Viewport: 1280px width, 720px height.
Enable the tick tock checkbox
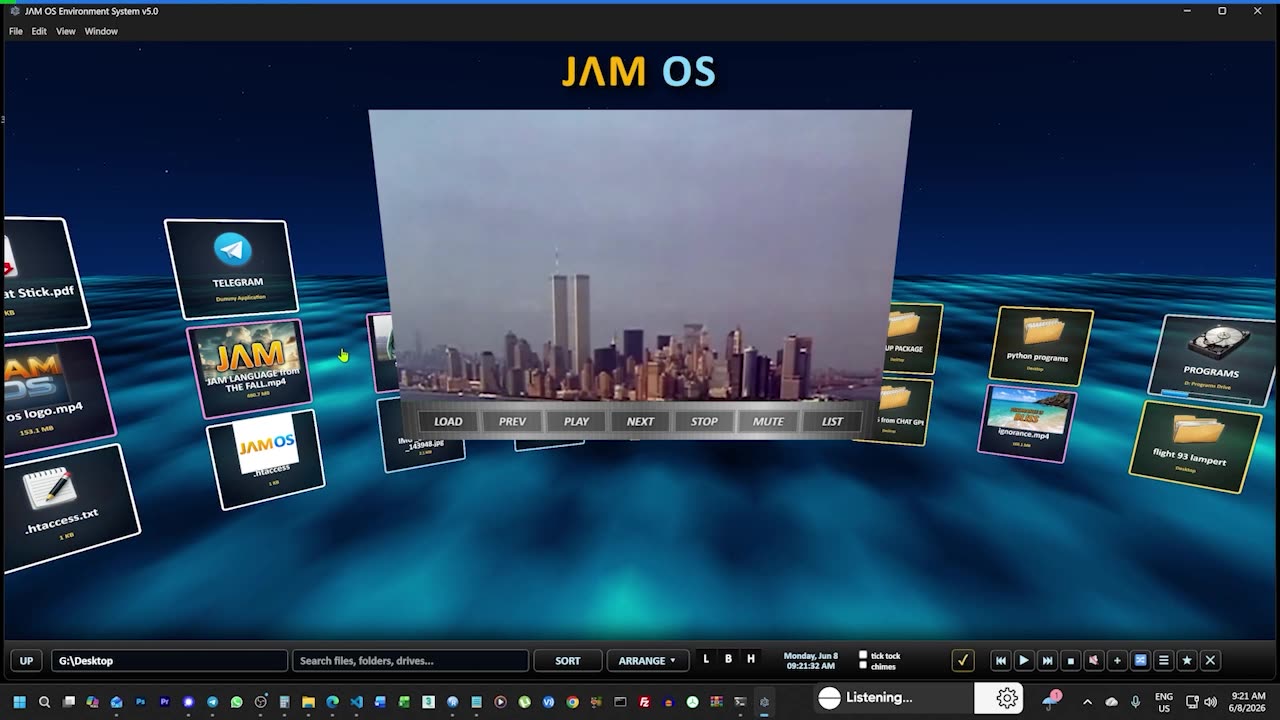[x=863, y=656]
